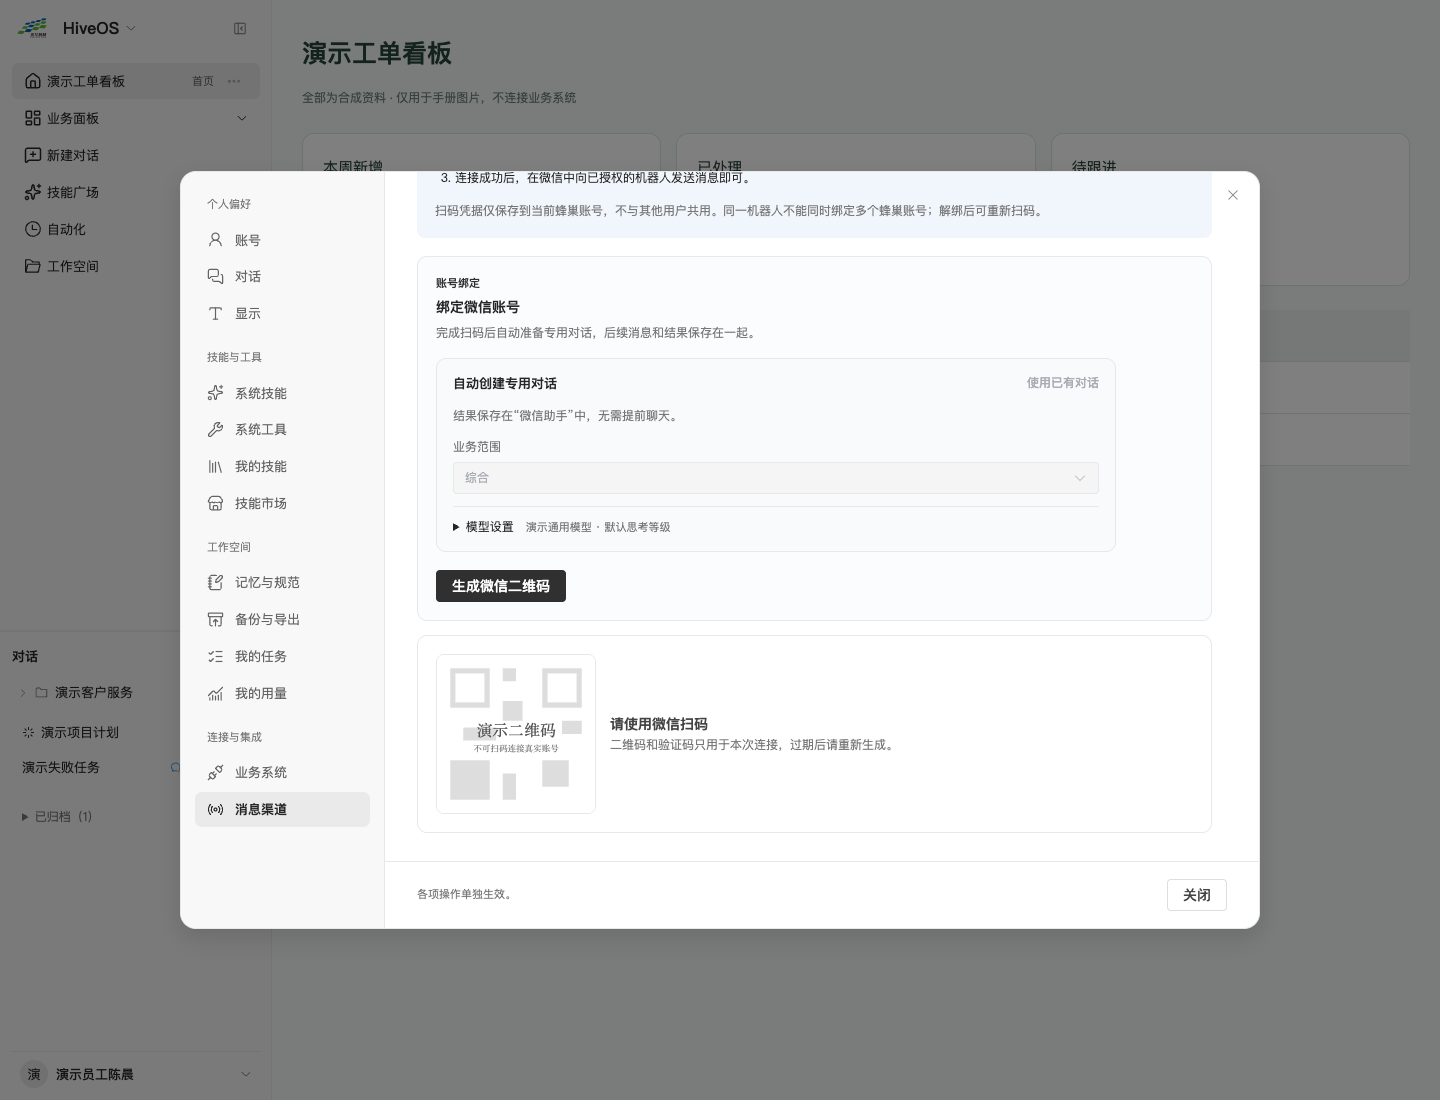The image size is (1440, 1100).
Task: Click the folder icon for 工作空间
Action: click(x=33, y=266)
